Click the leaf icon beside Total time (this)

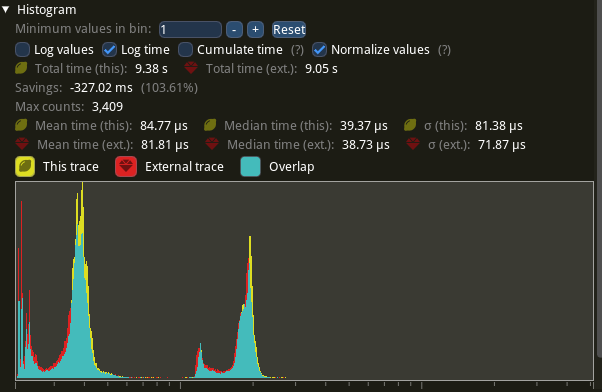[x=22, y=68]
